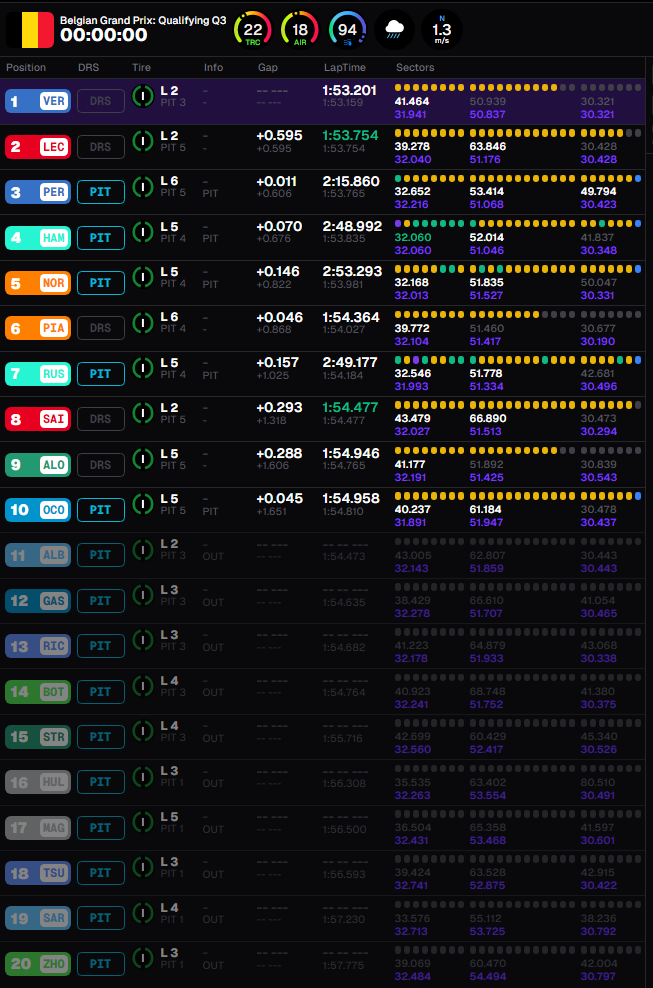
Task: Click the DRS indicator for ALO
Action: pyautogui.click(x=101, y=464)
